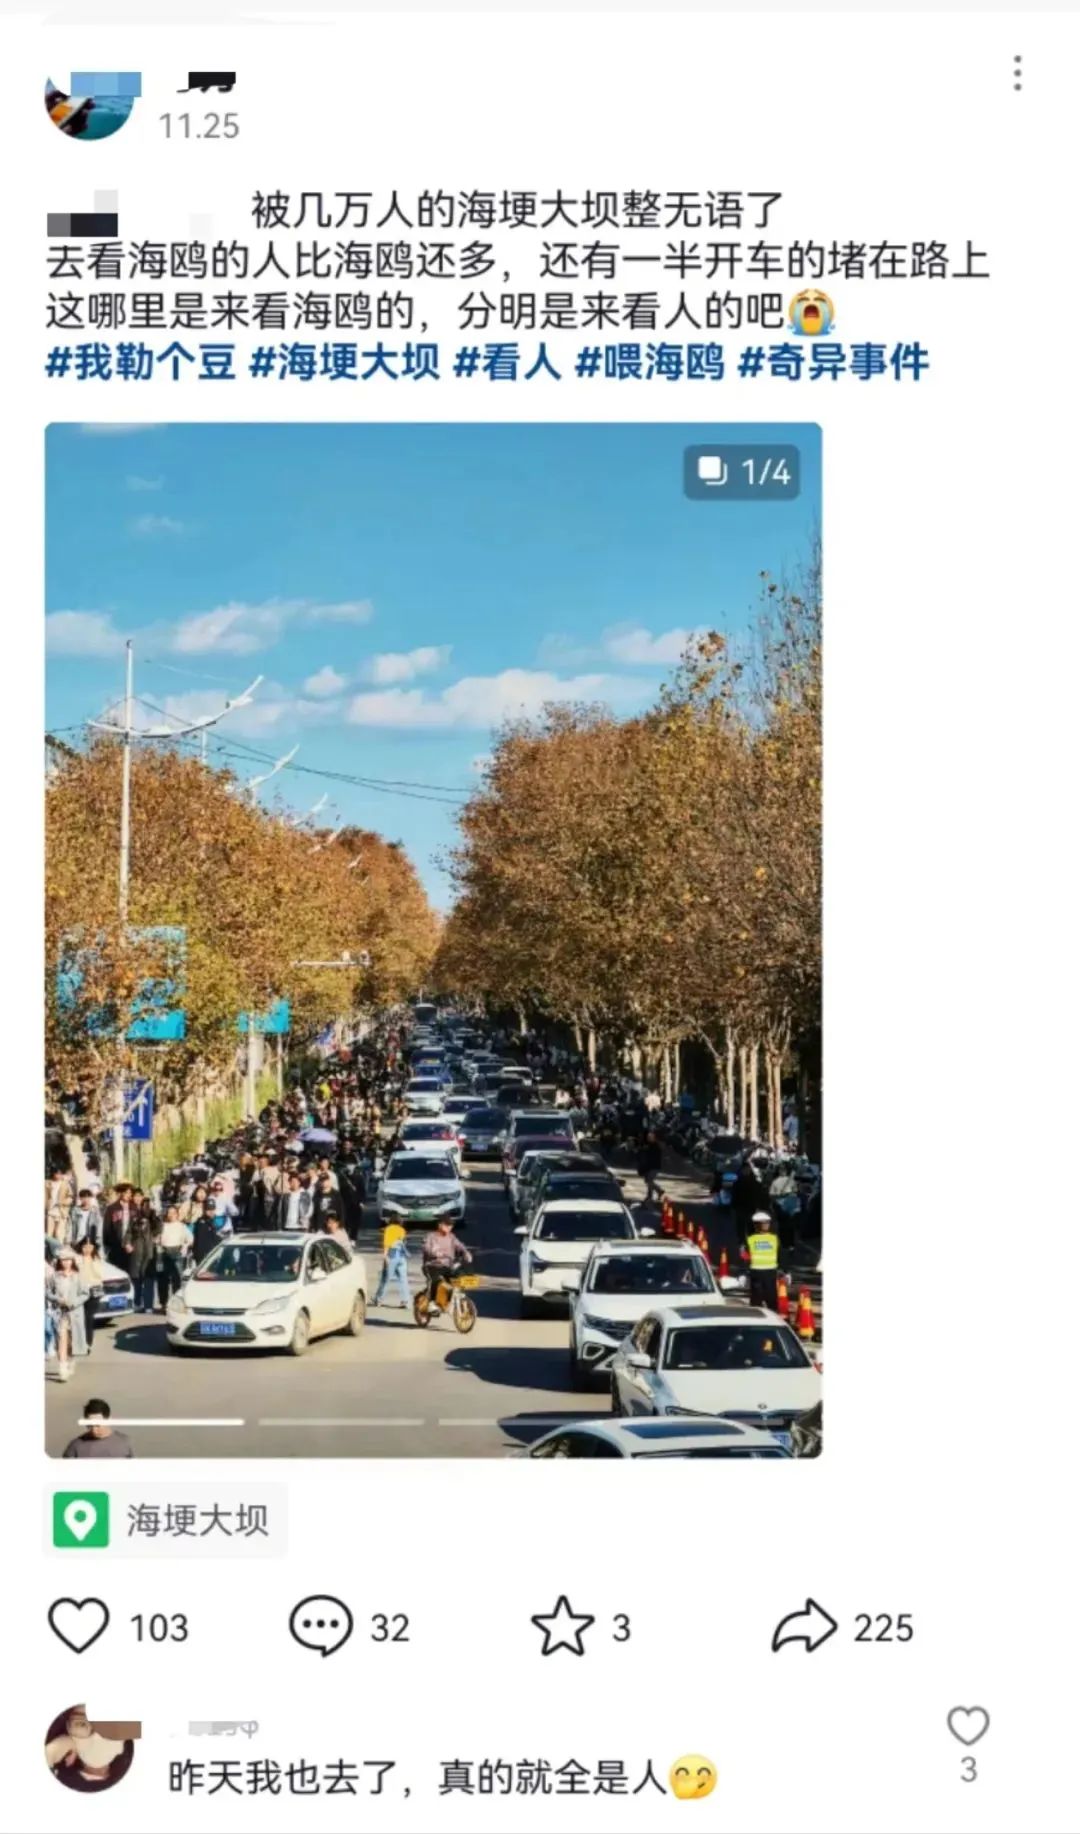Open hashtag #喂海鸥
This screenshot has width=1080, height=1834.
tap(650, 362)
